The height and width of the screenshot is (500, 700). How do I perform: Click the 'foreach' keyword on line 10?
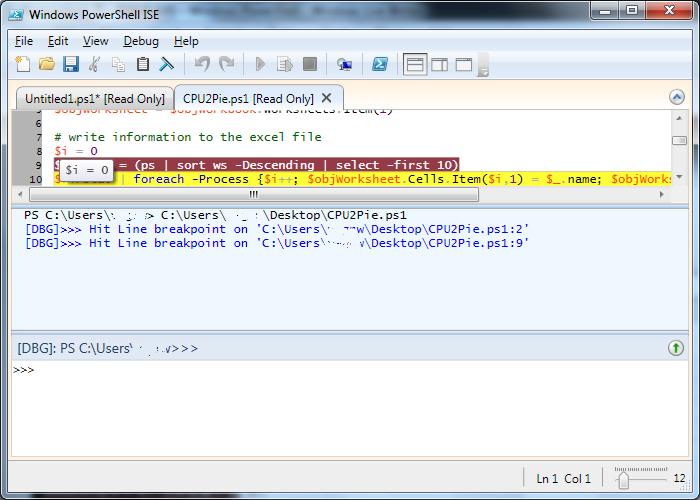tap(158, 179)
